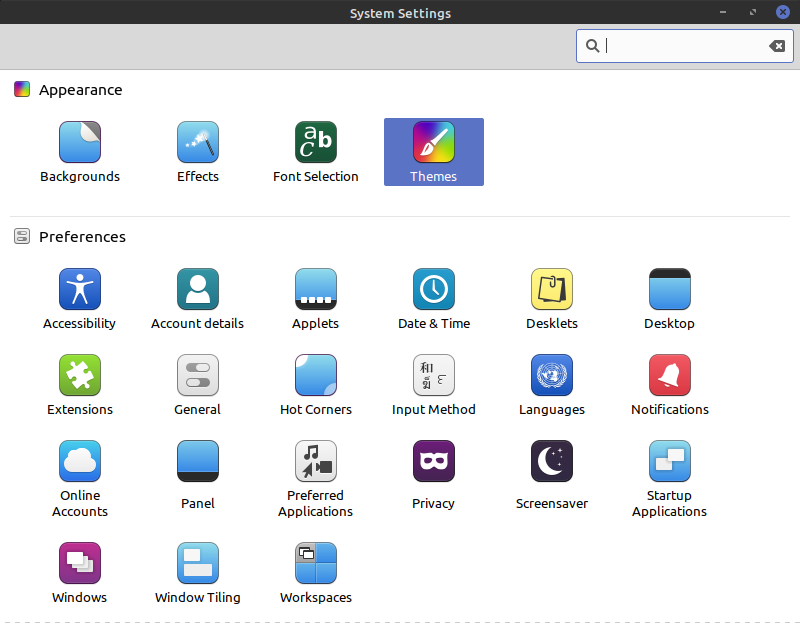Select the Effects panel
Screen dimensions: 800x624
197,150
